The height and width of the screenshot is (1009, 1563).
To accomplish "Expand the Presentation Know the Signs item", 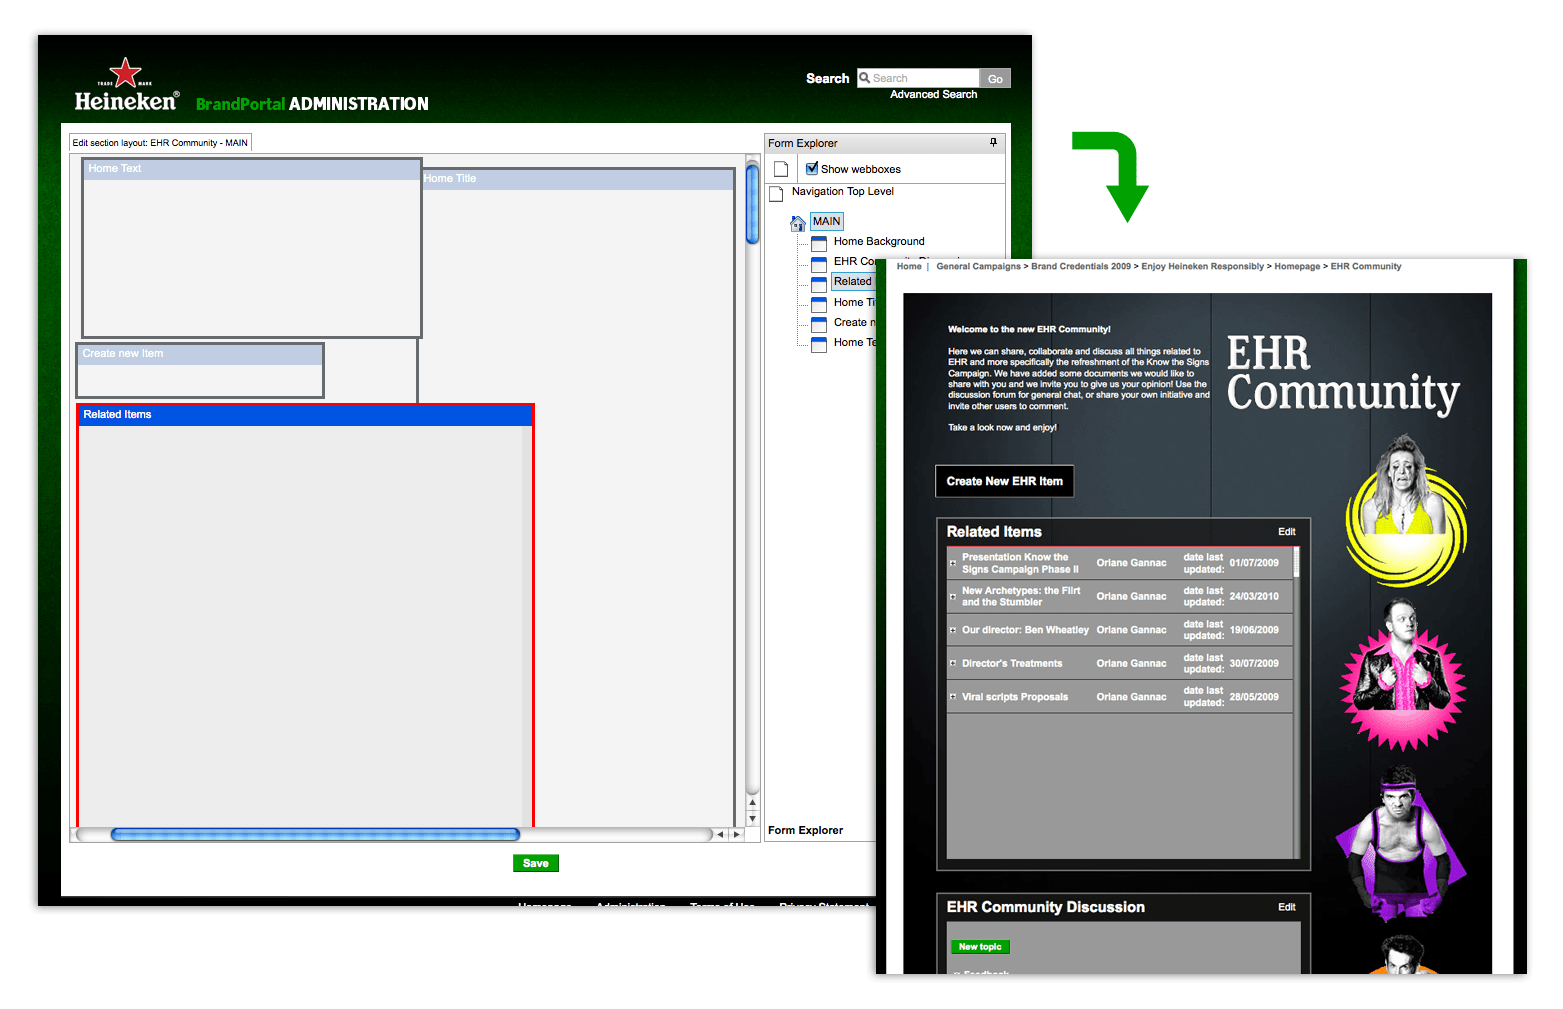I will tap(952, 562).
